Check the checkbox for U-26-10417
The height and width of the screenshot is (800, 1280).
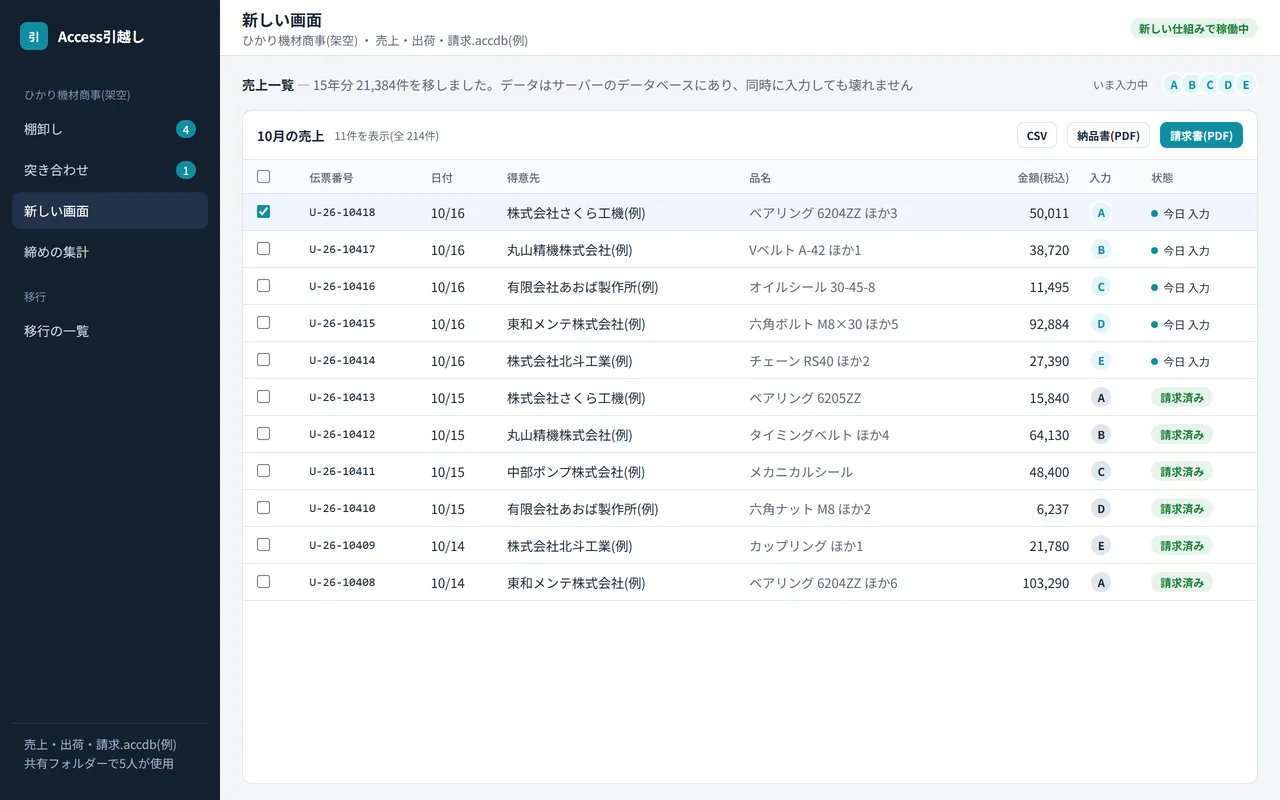pyautogui.click(x=264, y=249)
